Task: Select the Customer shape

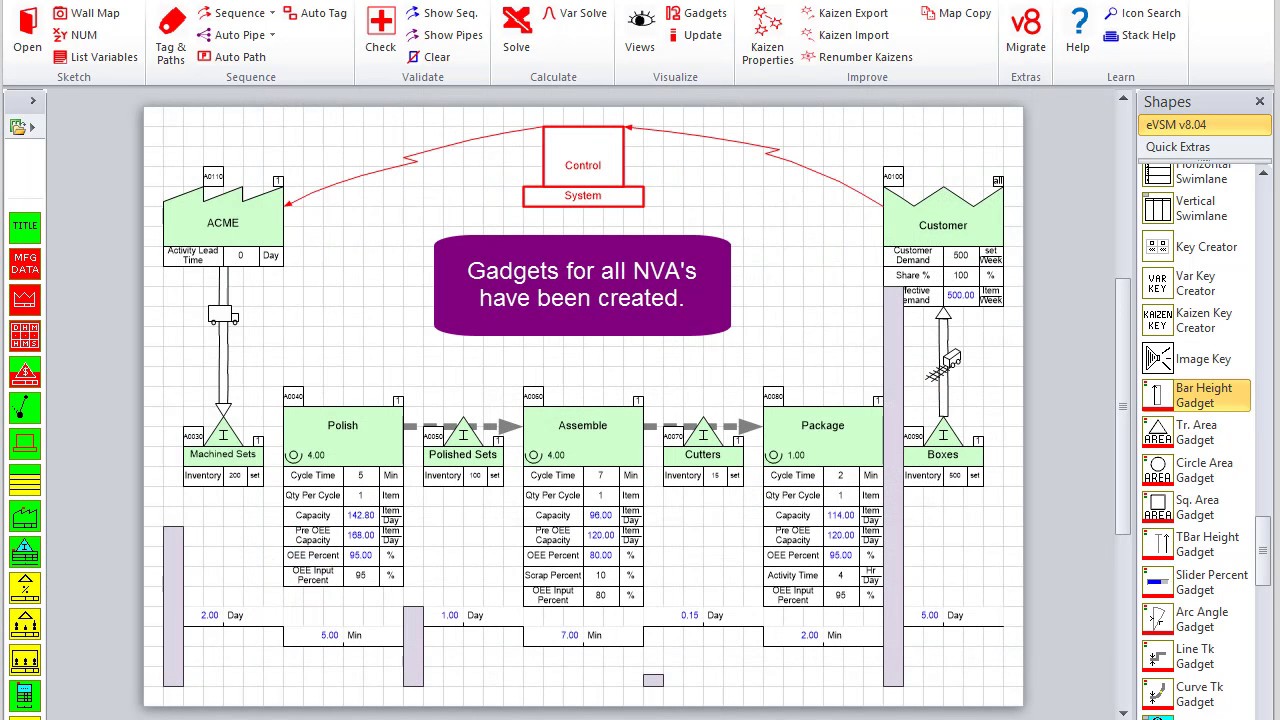Action: [943, 216]
